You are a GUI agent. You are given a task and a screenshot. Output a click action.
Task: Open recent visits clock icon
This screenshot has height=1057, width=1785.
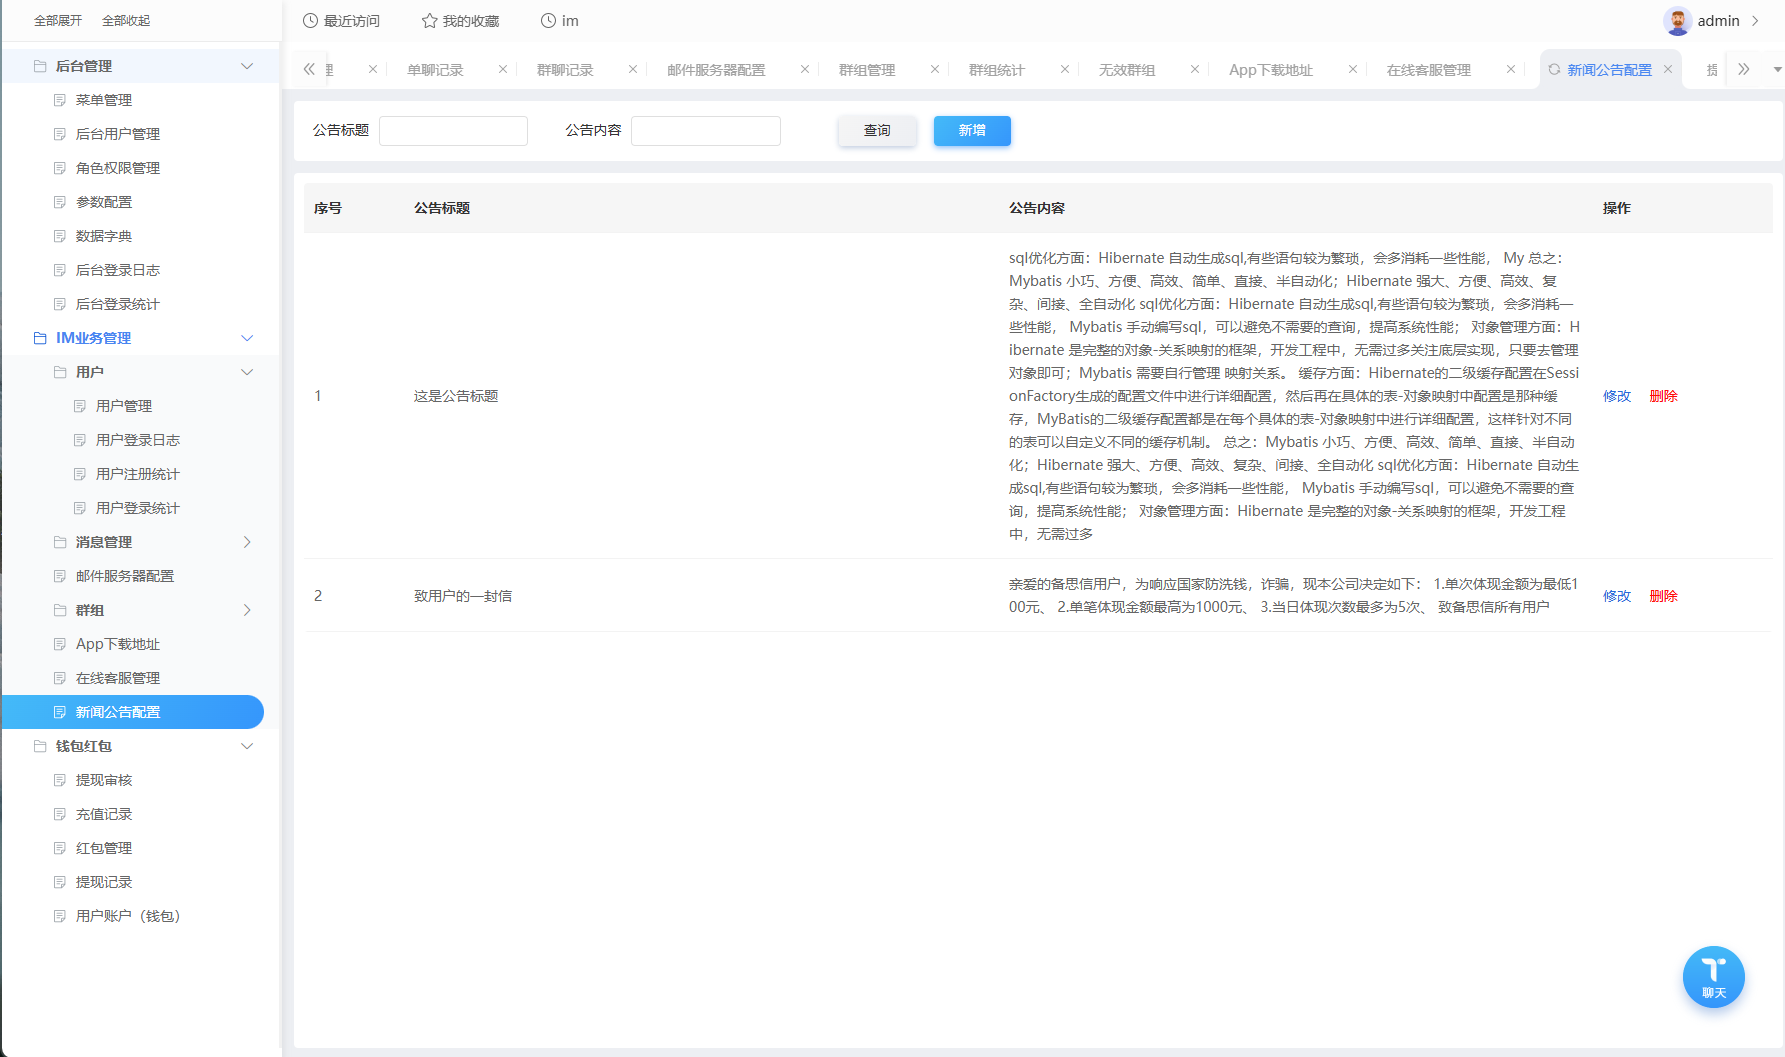[311, 21]
